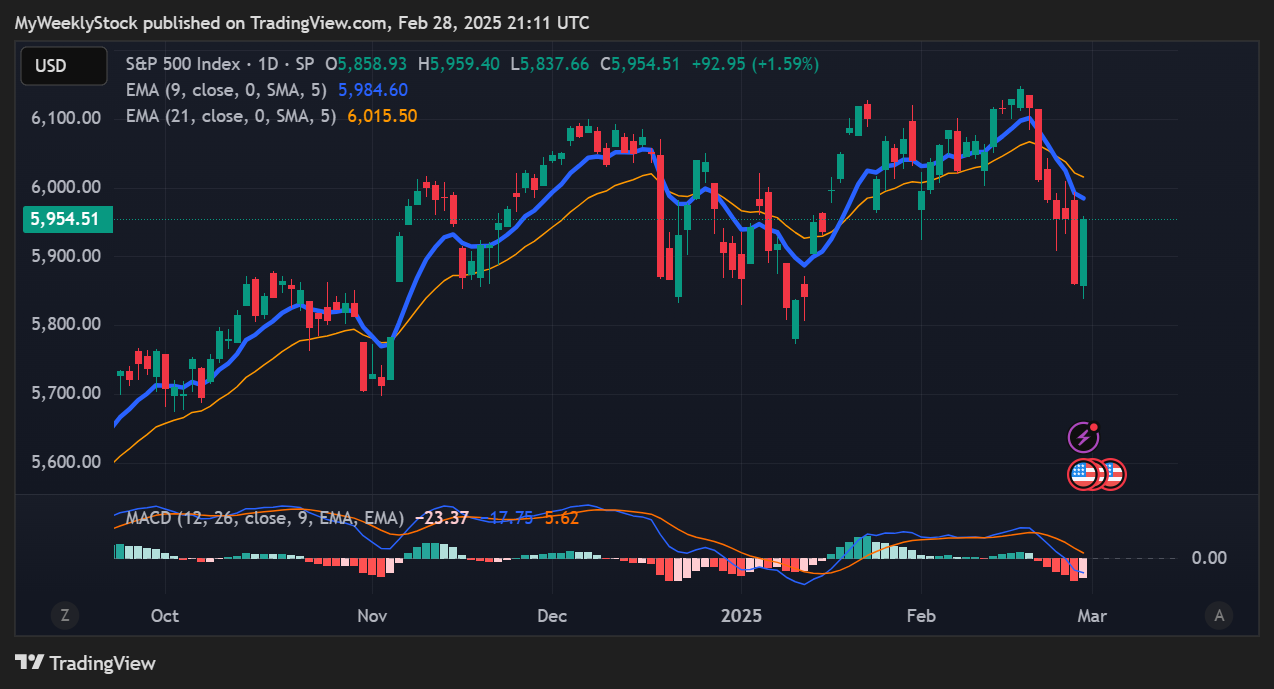Click the Mar time axis label
Screen dimensions: 1274x689
point(1092,615)
